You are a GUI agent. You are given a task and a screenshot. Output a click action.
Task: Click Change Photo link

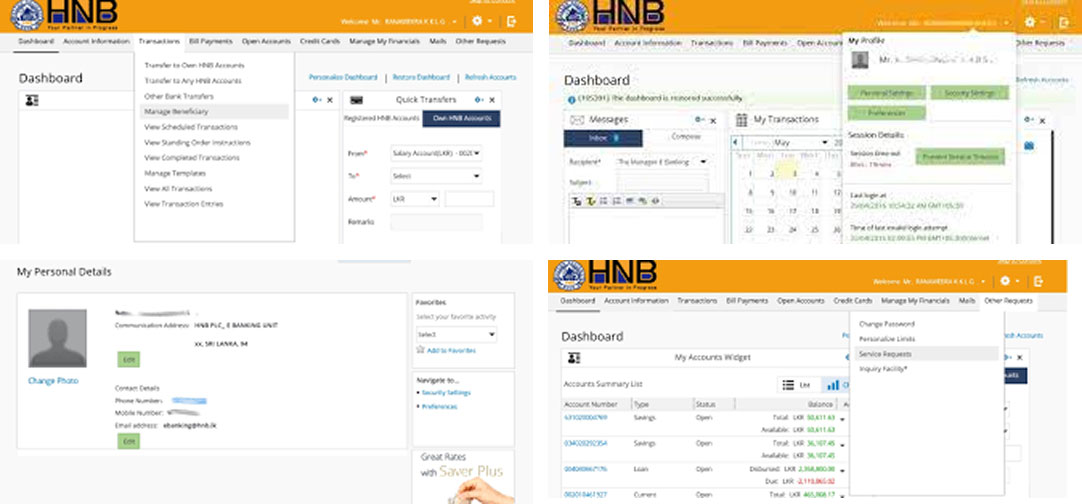click(53, 381)
